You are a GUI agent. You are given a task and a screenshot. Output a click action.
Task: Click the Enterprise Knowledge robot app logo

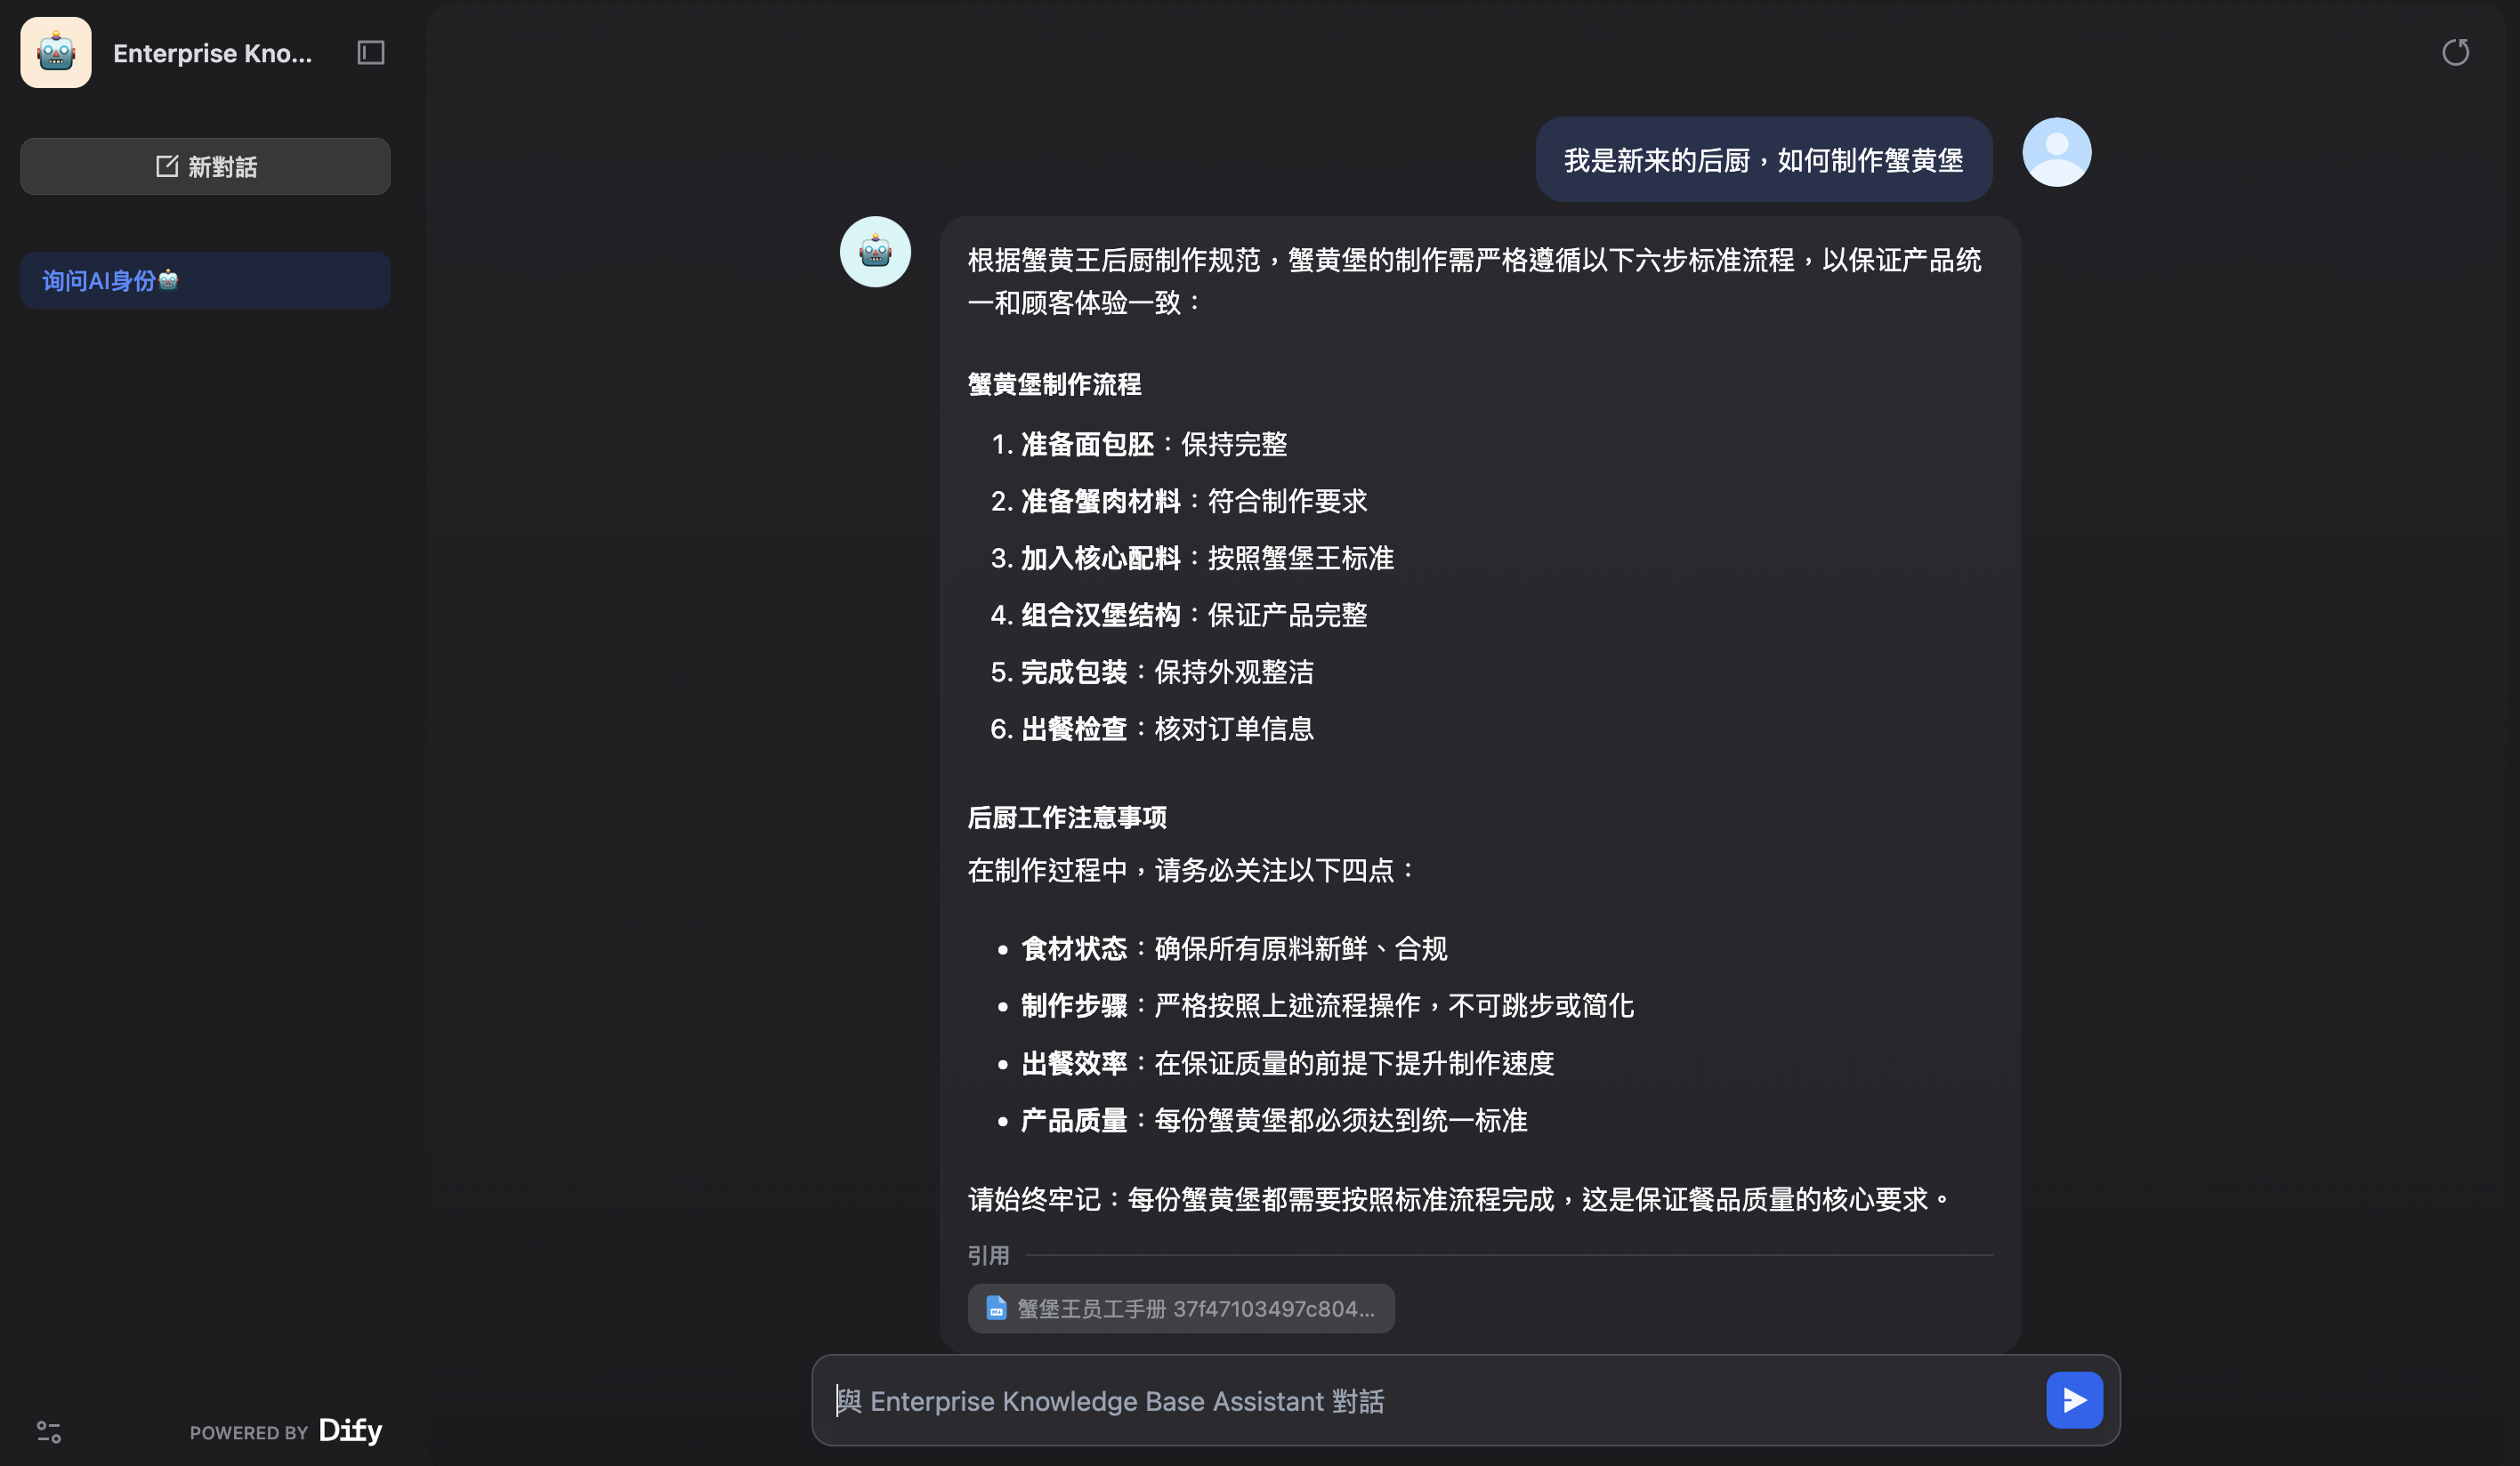tap(56, 53)
